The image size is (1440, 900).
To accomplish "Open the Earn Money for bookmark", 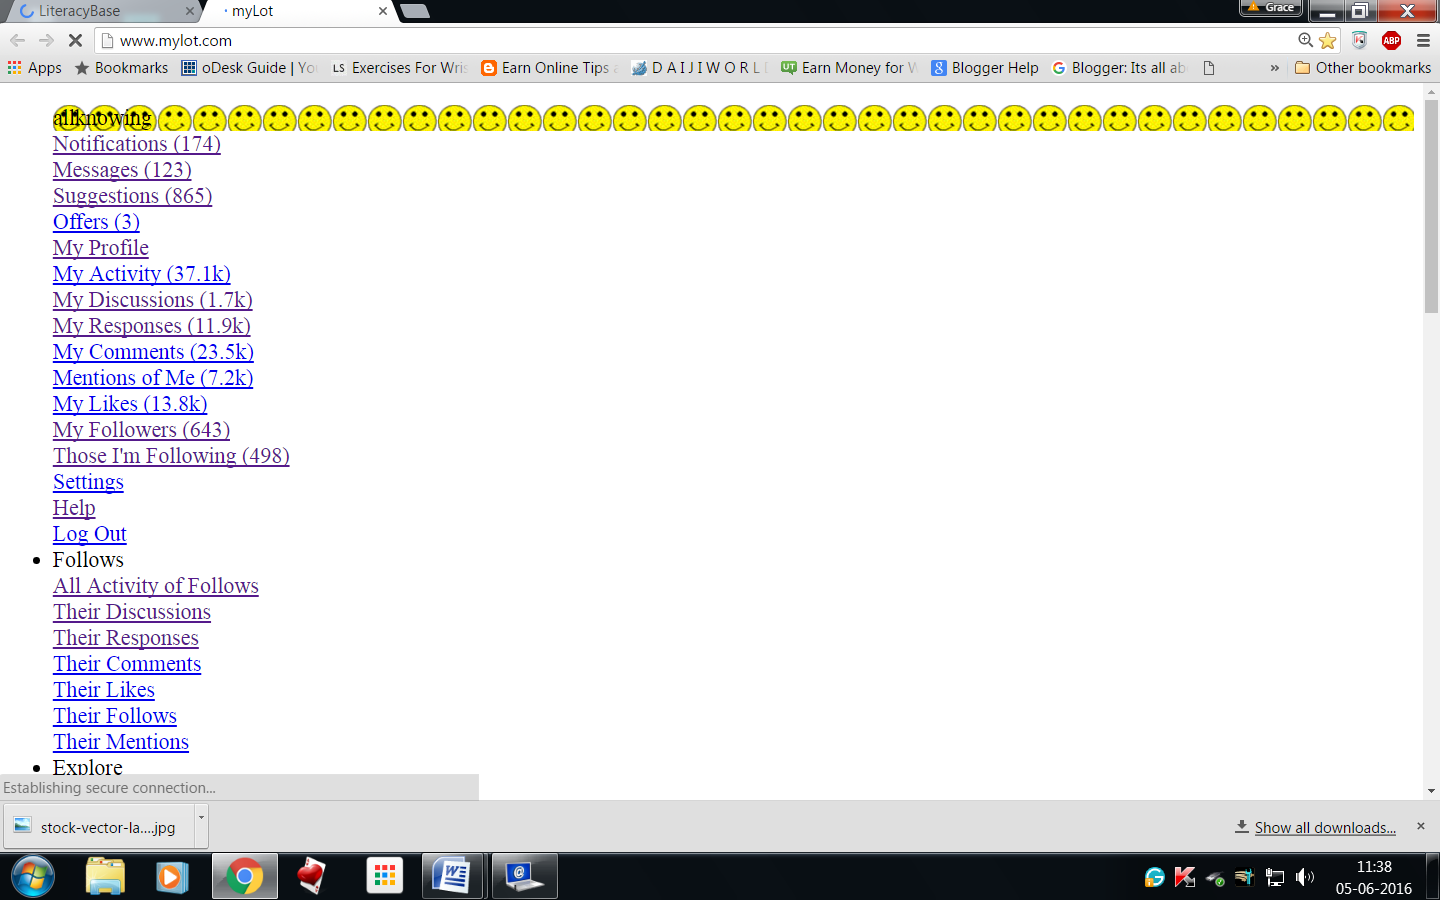I will (849, 68).
